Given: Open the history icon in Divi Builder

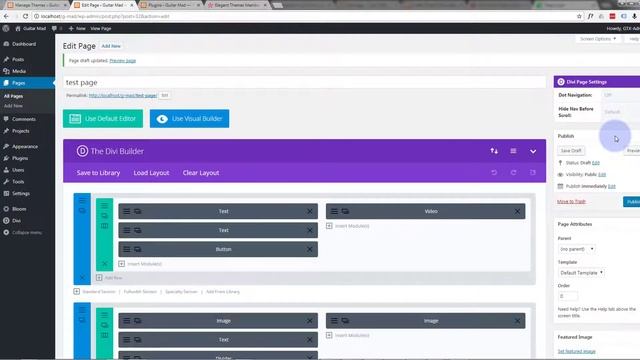Looking at the screenshot, I should (533, 173).
